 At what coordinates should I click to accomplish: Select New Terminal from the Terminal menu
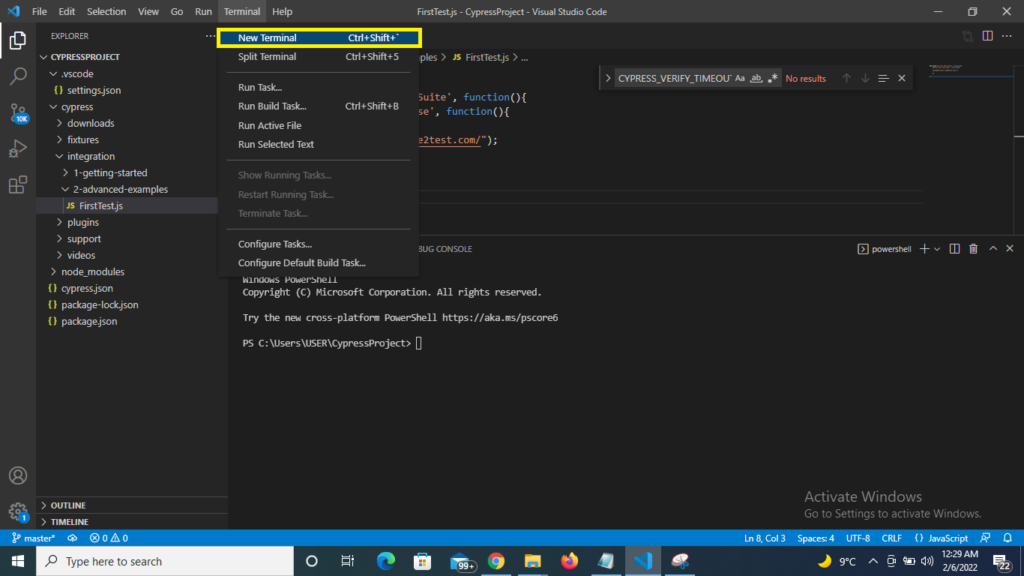click(x=319, y=38)
